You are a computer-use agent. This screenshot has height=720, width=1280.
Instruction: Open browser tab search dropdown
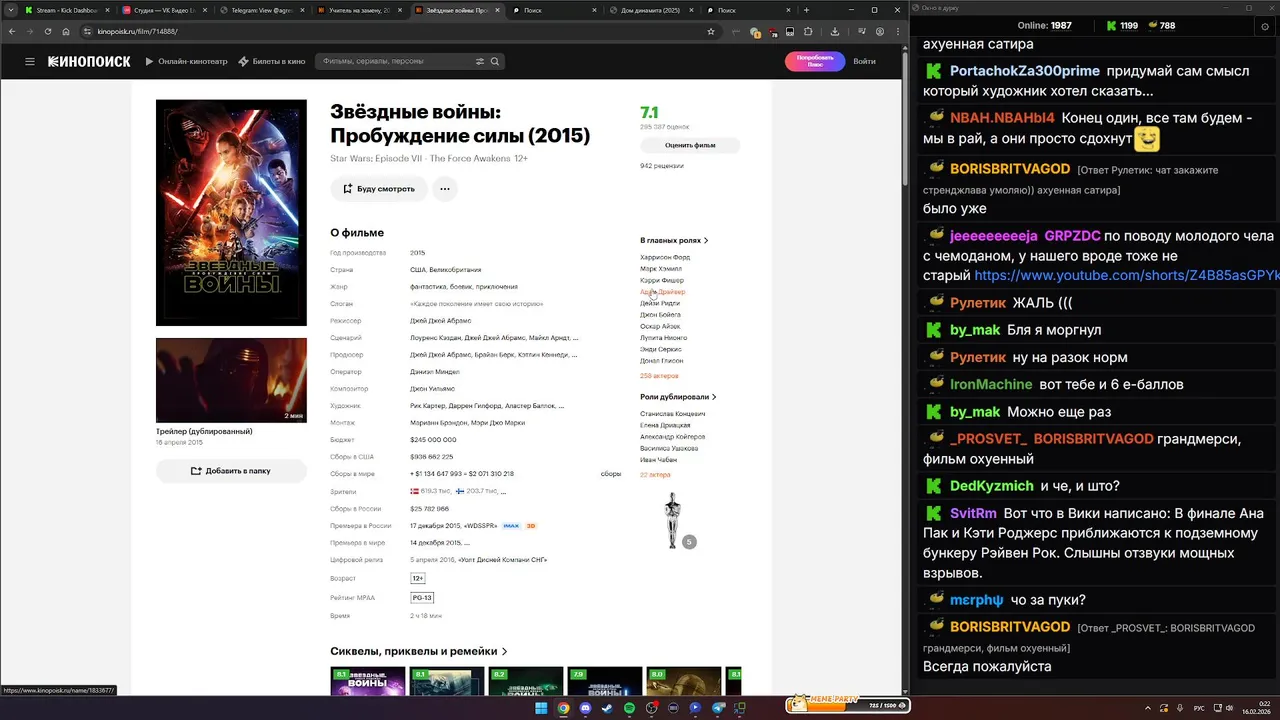tap(11, 10)
